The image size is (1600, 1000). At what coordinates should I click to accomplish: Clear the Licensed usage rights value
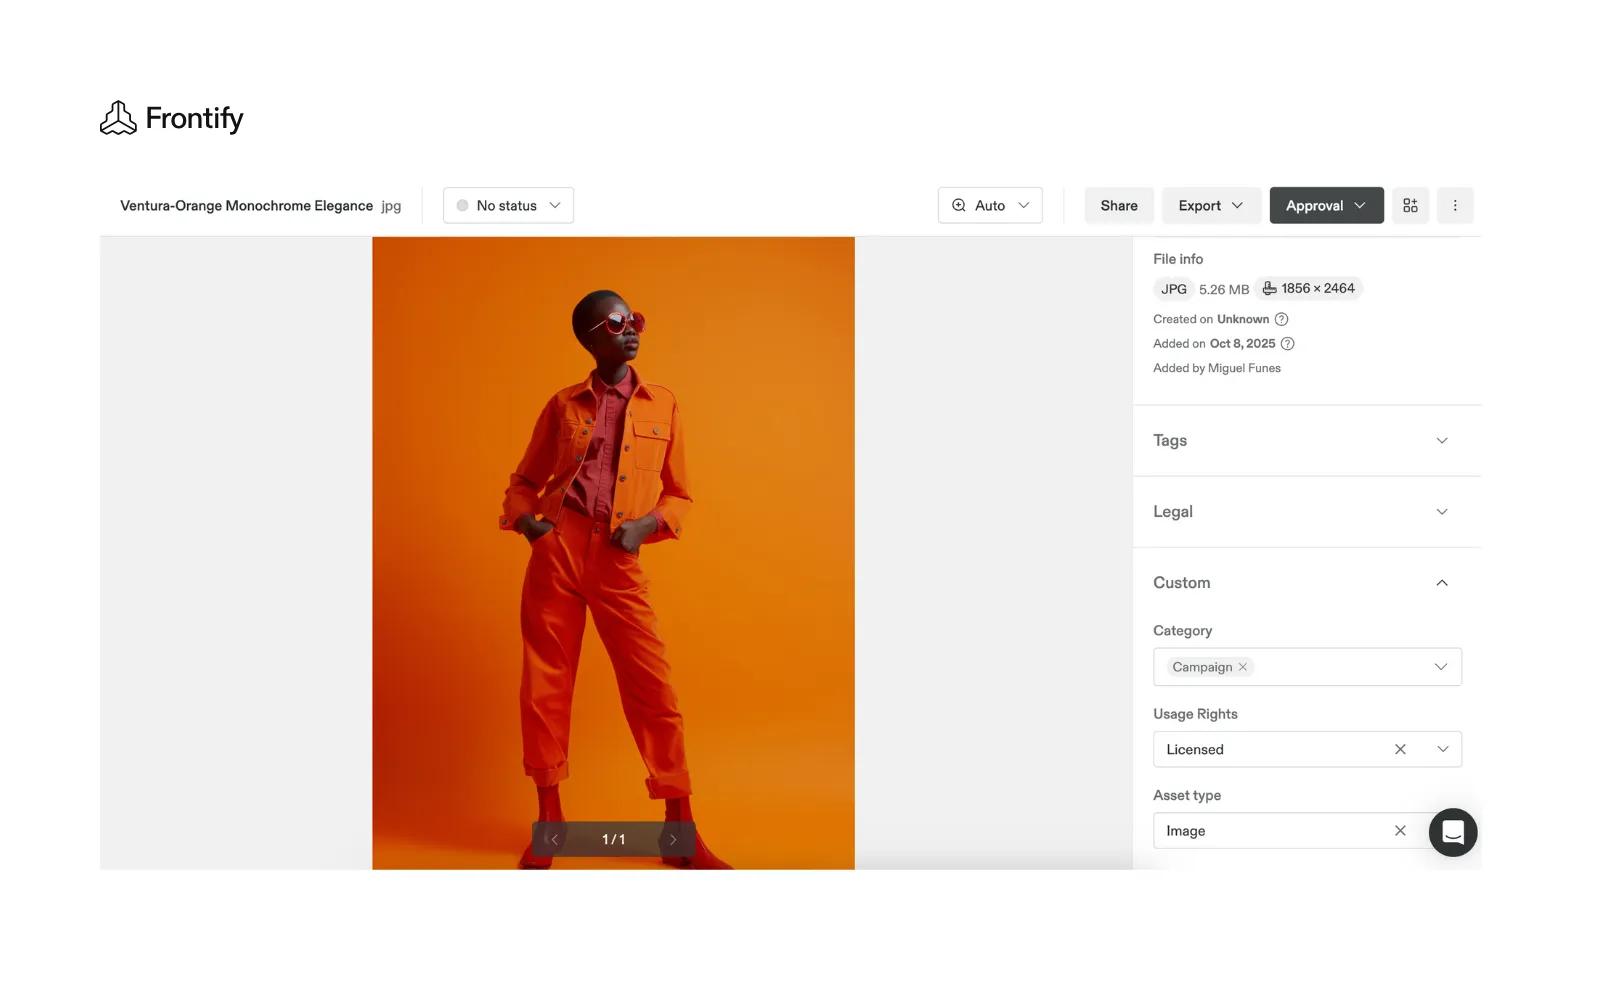point(1400,749)
